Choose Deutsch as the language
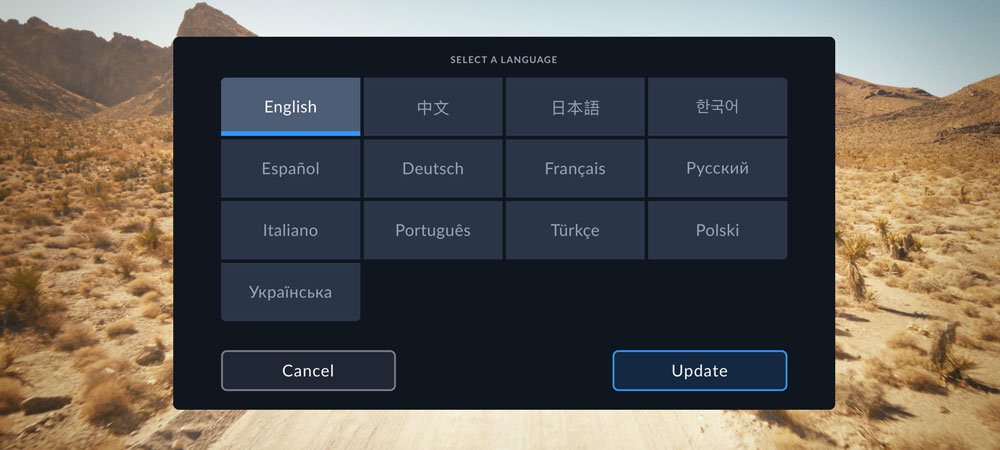 [433, 168]
